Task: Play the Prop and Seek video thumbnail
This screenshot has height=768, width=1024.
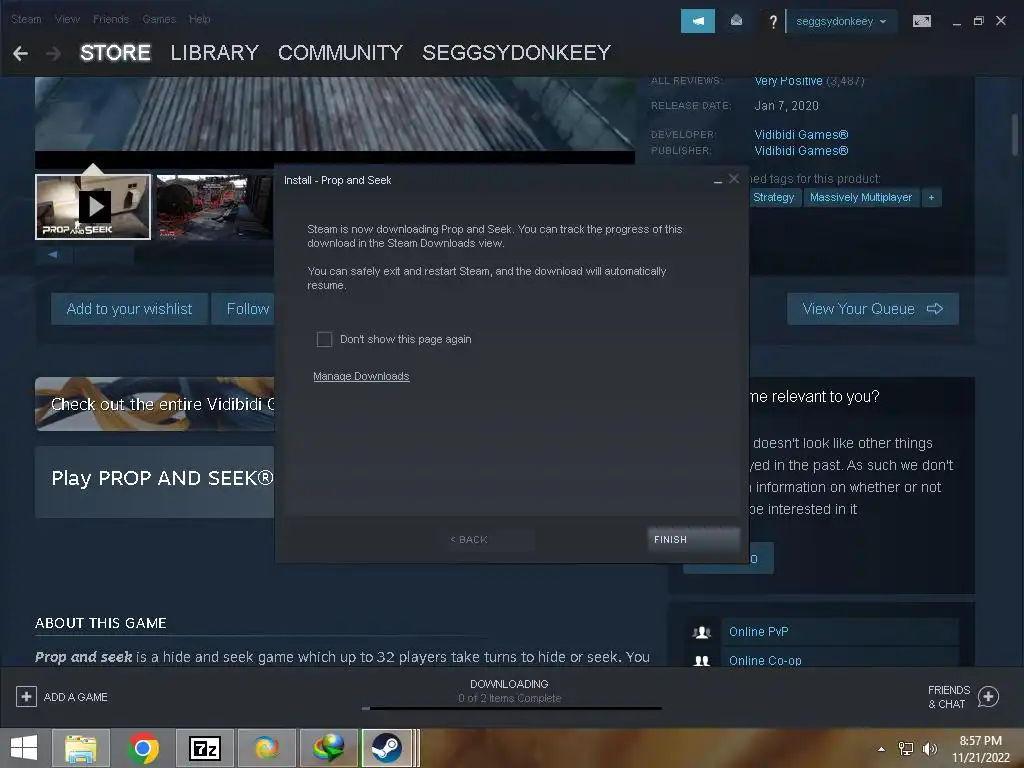Action: tap(93, 206)
